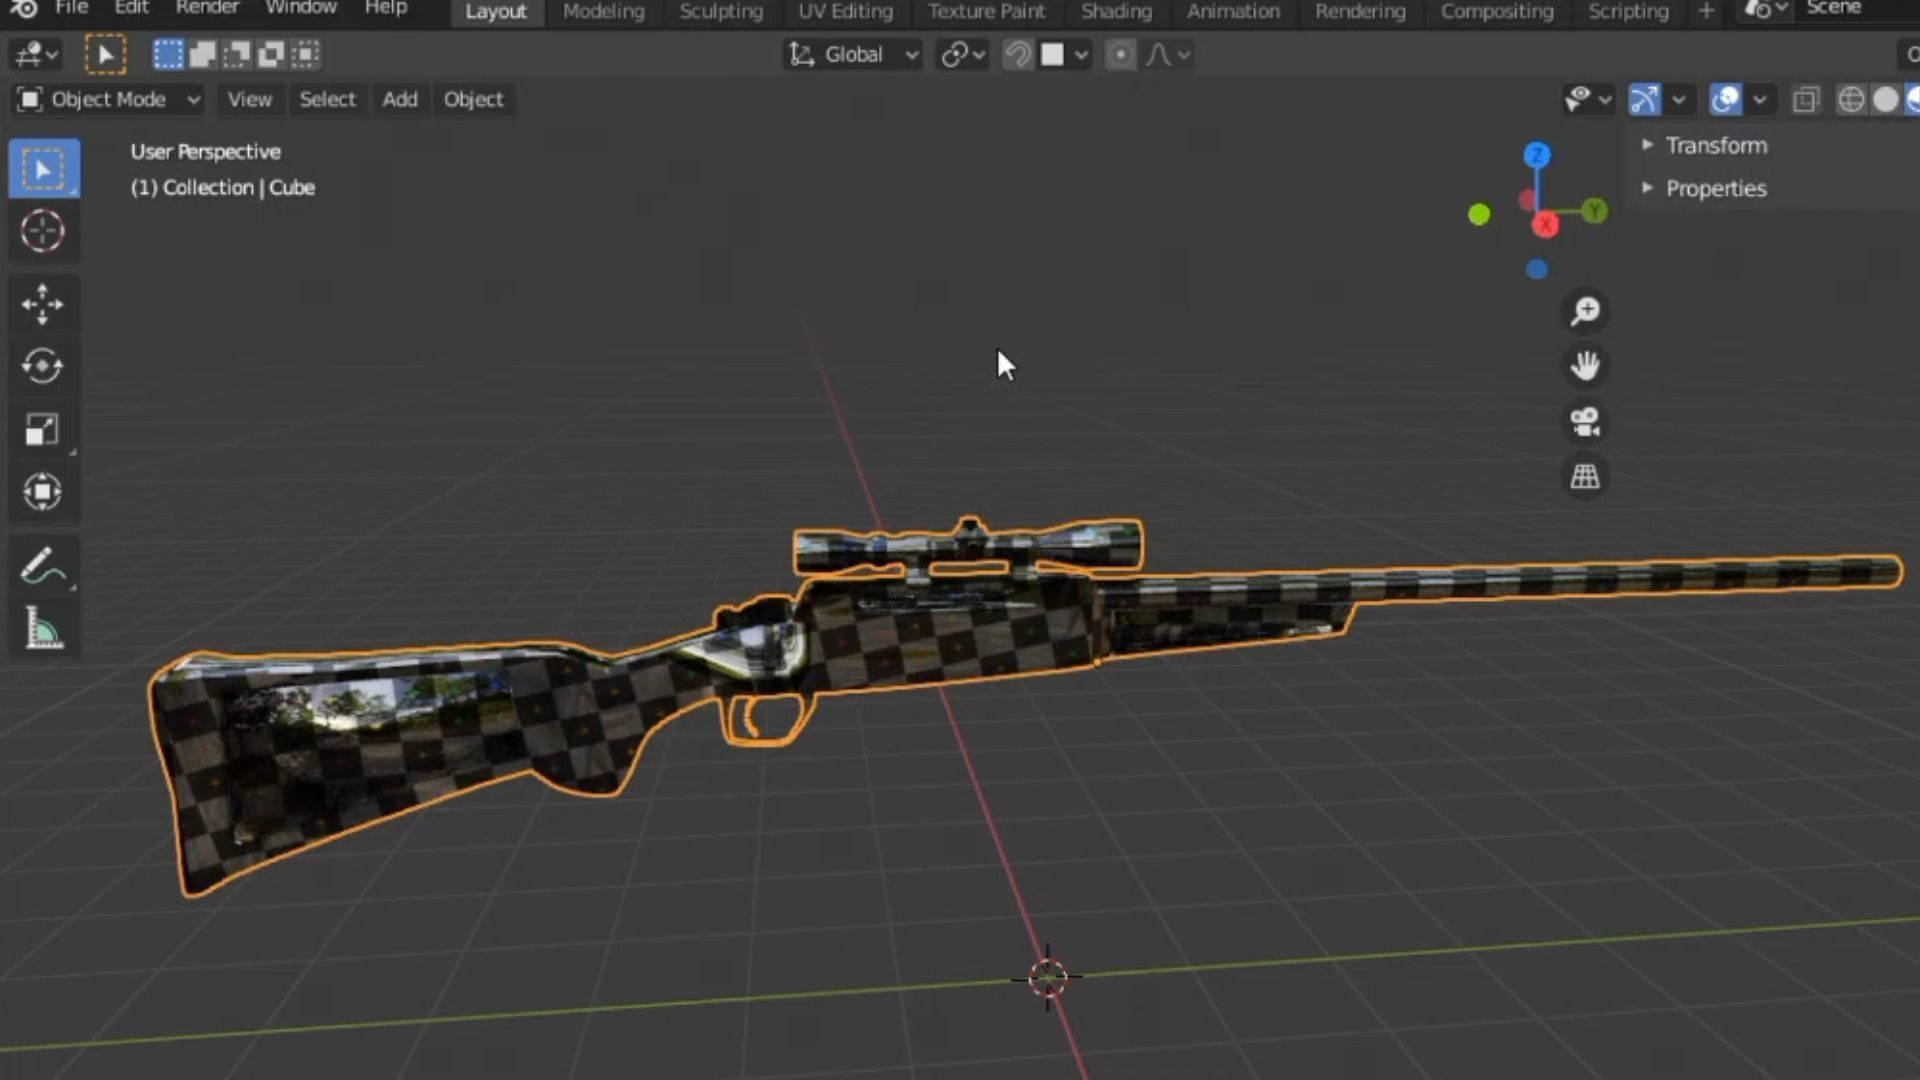Toggle proportional editing button
The width and height of the screenshot is (1920, 1080).
click(x=1120, y=55)
